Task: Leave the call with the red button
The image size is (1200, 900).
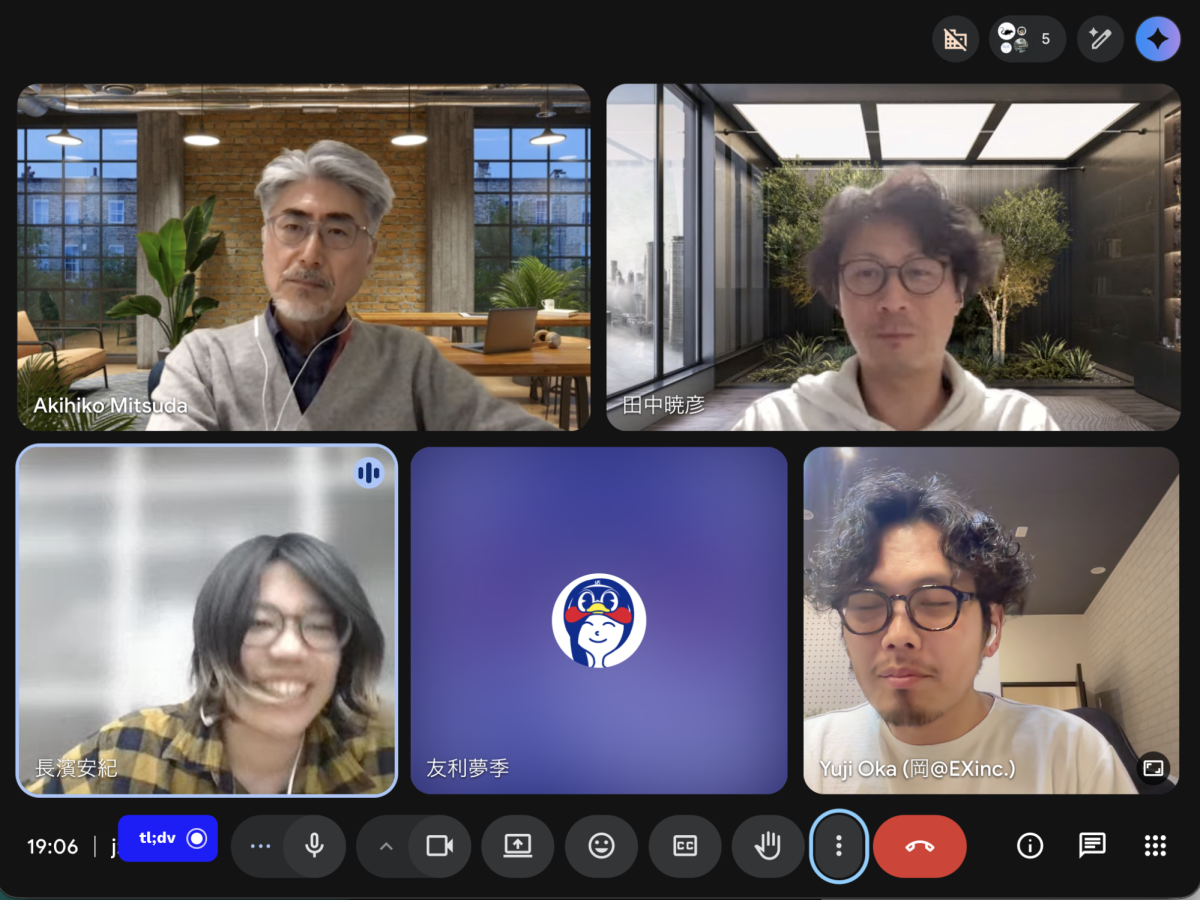Action: click(x=919, y=846)
